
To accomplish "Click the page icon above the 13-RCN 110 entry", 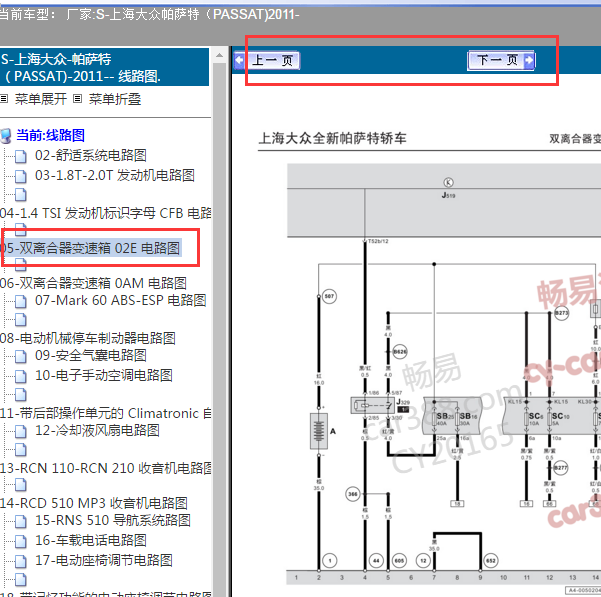I will tap(21, 449).
